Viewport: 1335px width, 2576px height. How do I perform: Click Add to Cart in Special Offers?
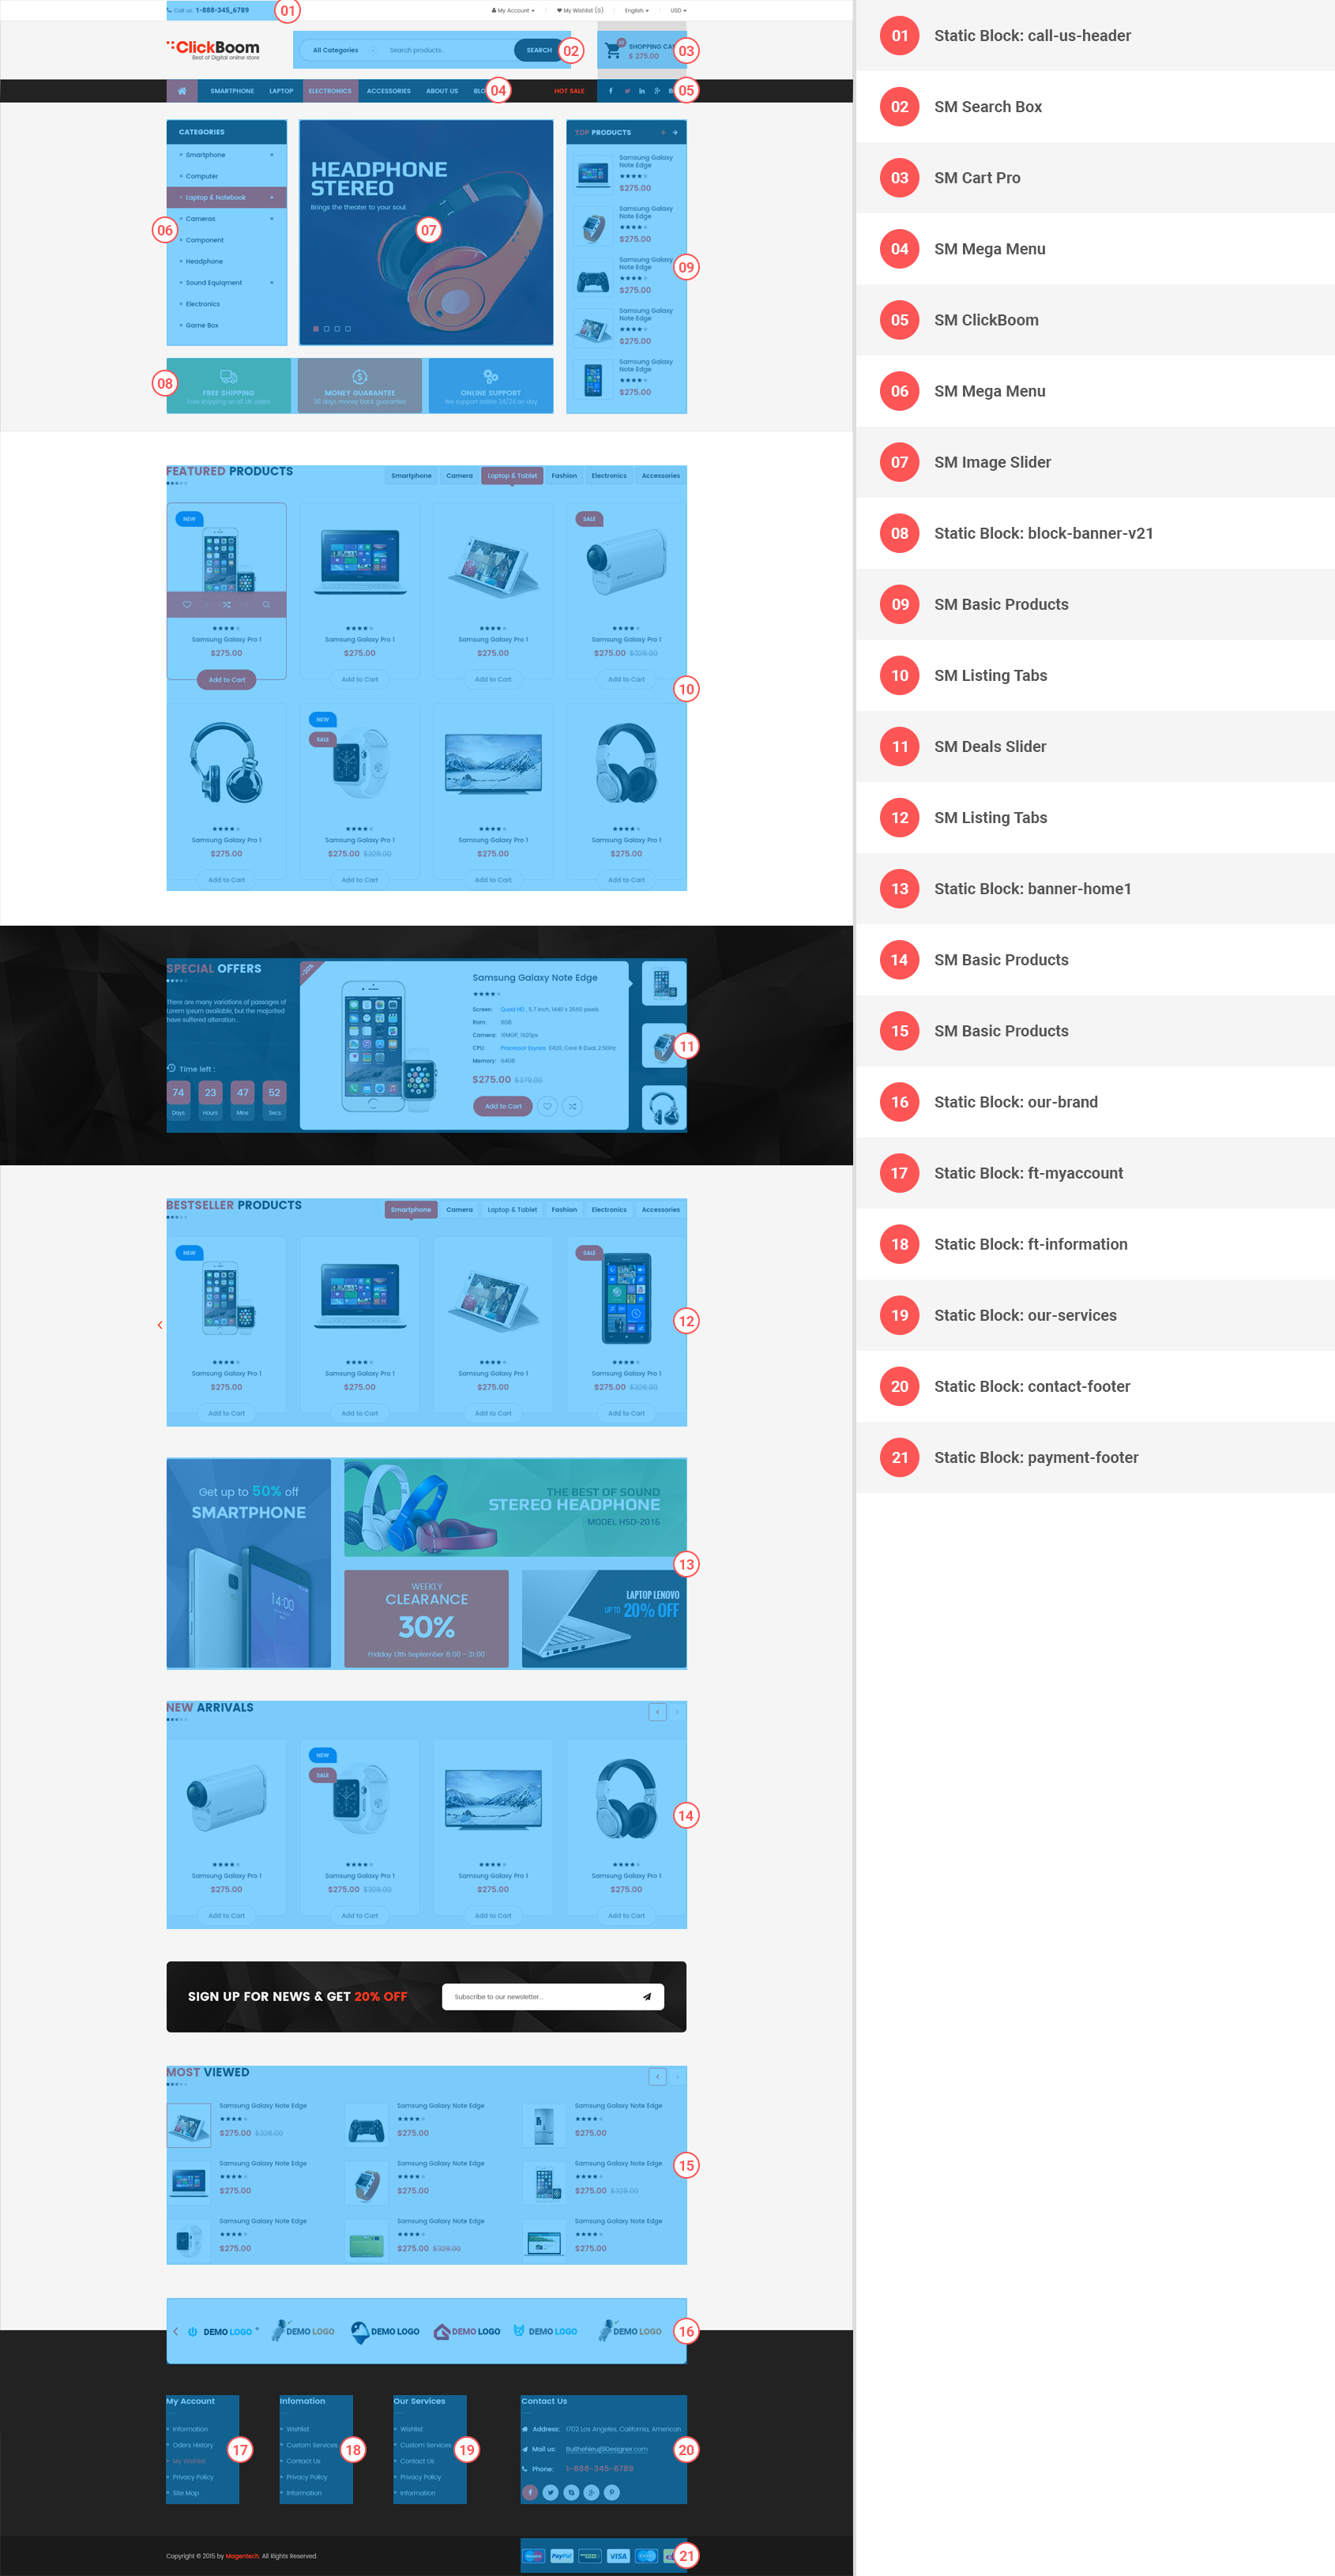pyautogui.click(x=503, y=1106)
